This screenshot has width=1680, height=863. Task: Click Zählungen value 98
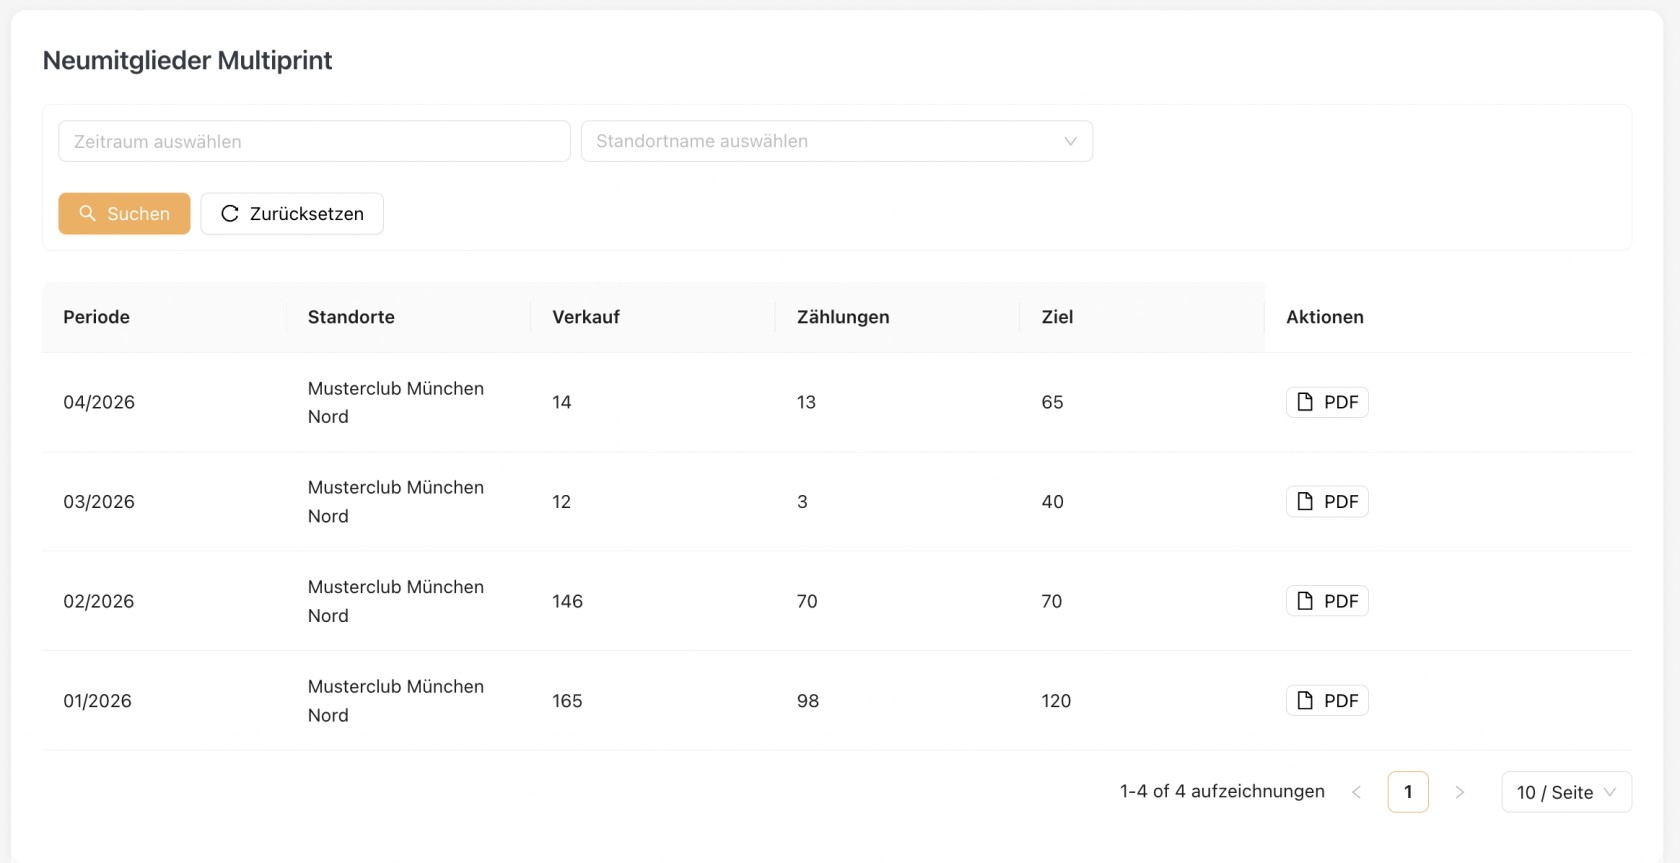808,701
